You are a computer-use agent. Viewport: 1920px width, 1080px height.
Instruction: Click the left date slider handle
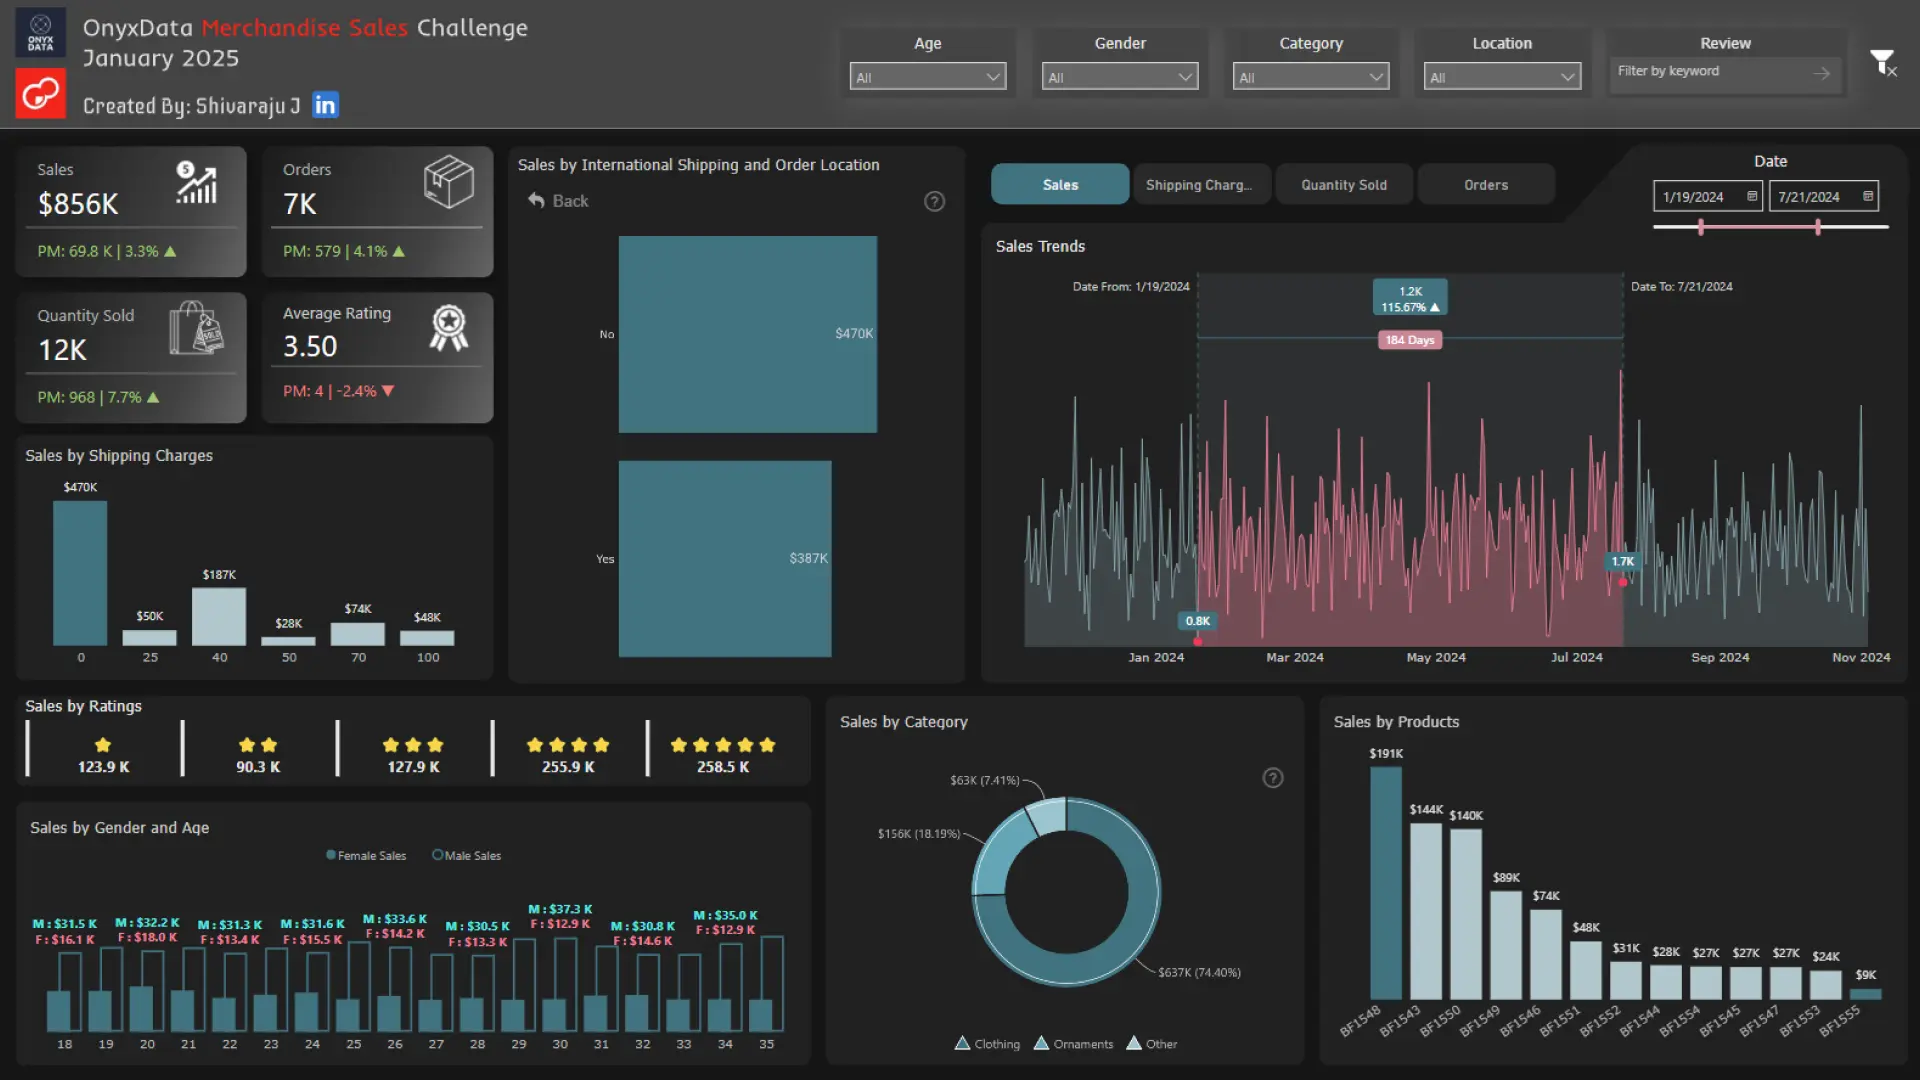(1700, 227)
